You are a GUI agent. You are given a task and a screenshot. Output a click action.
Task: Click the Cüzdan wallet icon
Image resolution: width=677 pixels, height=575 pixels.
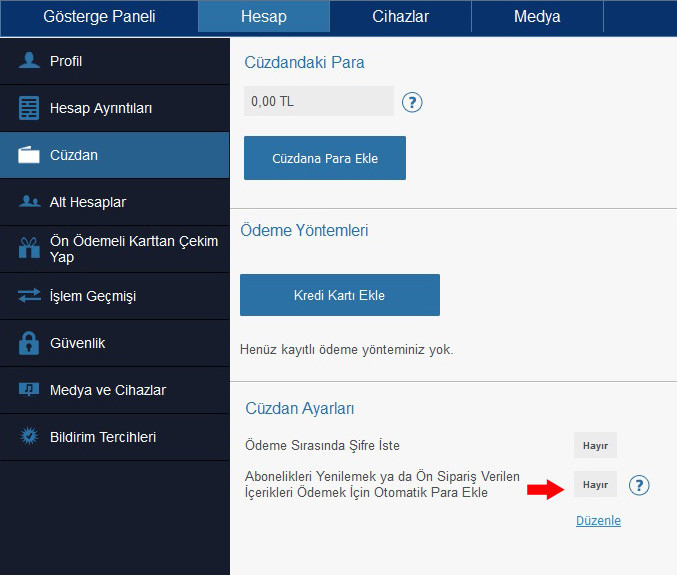click(x=29, y=155)
